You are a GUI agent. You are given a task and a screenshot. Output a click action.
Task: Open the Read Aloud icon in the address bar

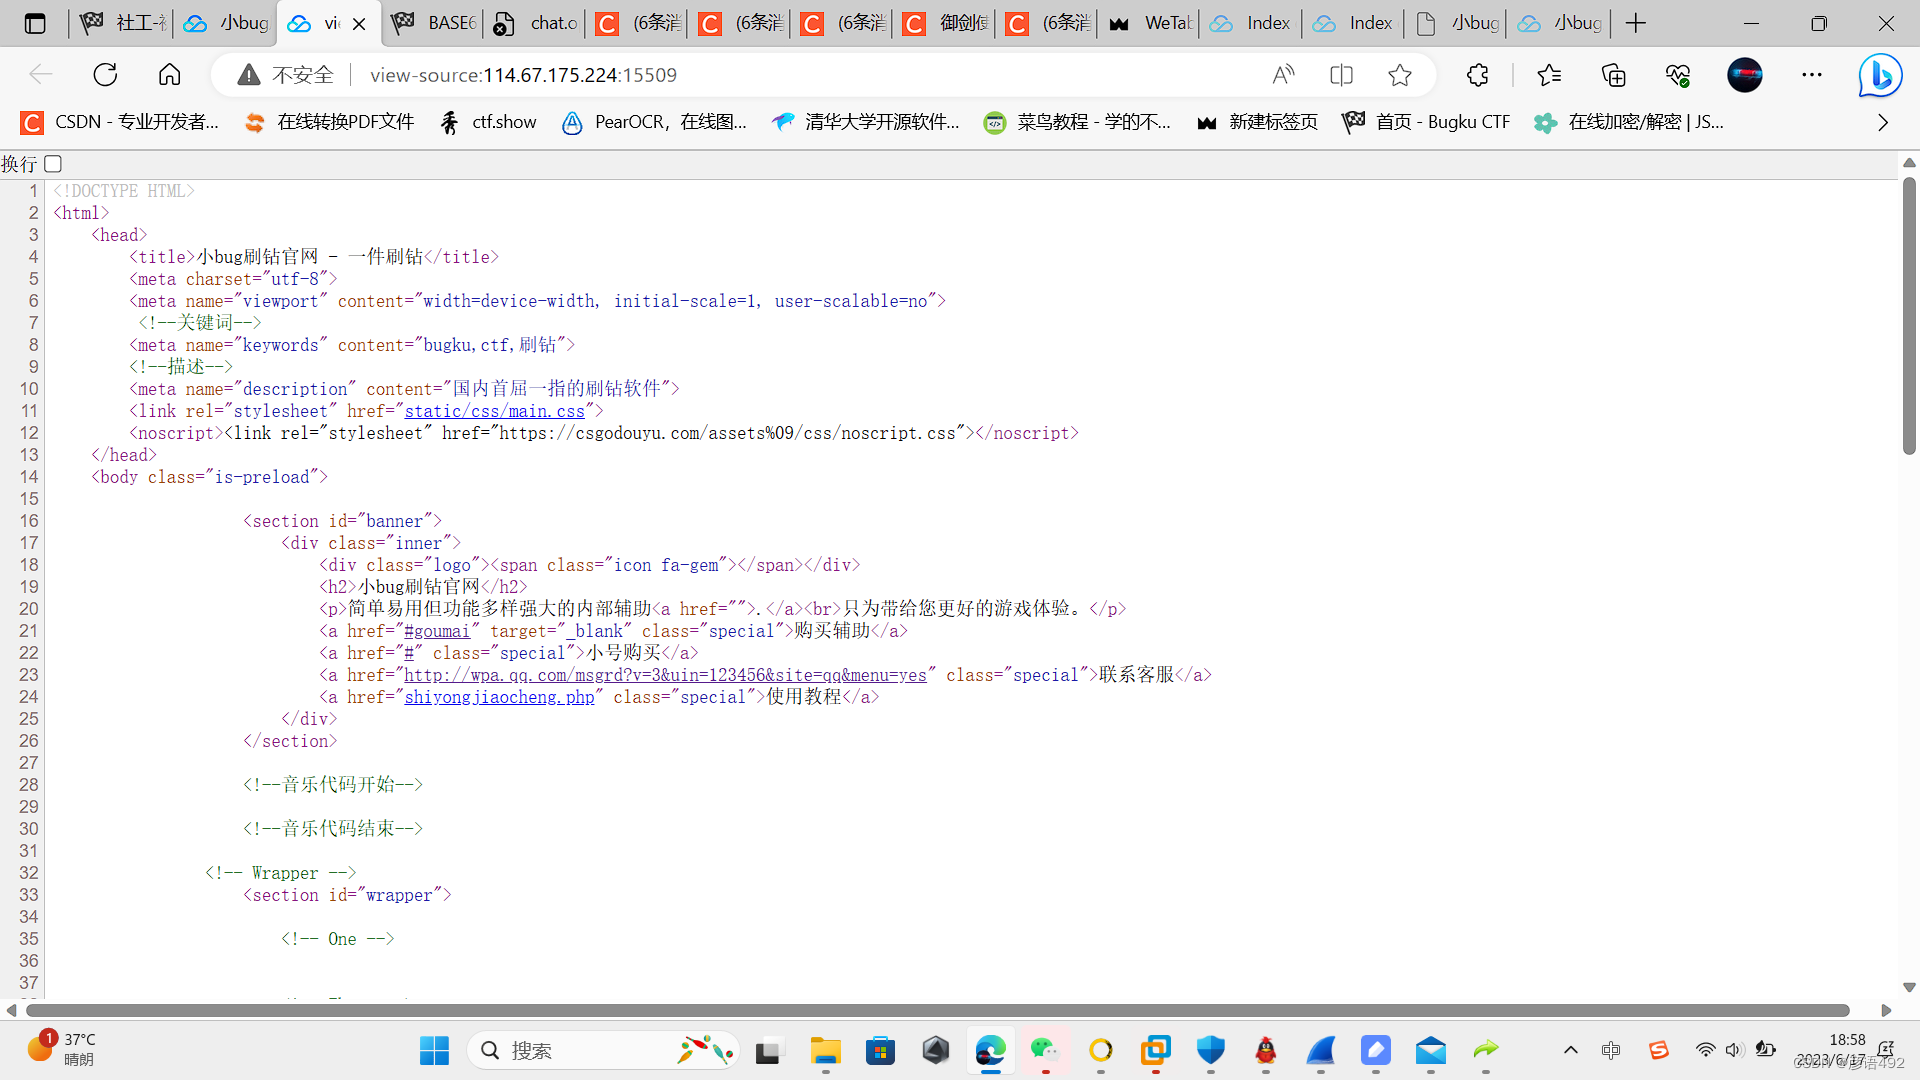[x=1283, y=75]
